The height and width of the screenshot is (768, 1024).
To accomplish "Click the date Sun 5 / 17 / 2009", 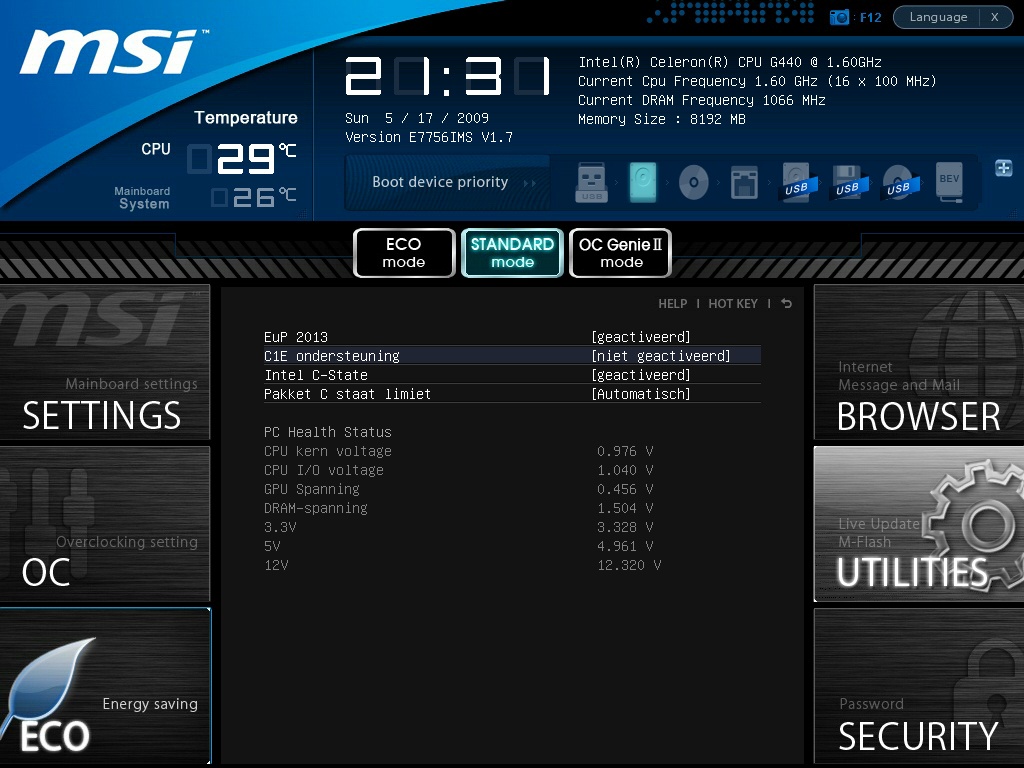I will 417,118.
